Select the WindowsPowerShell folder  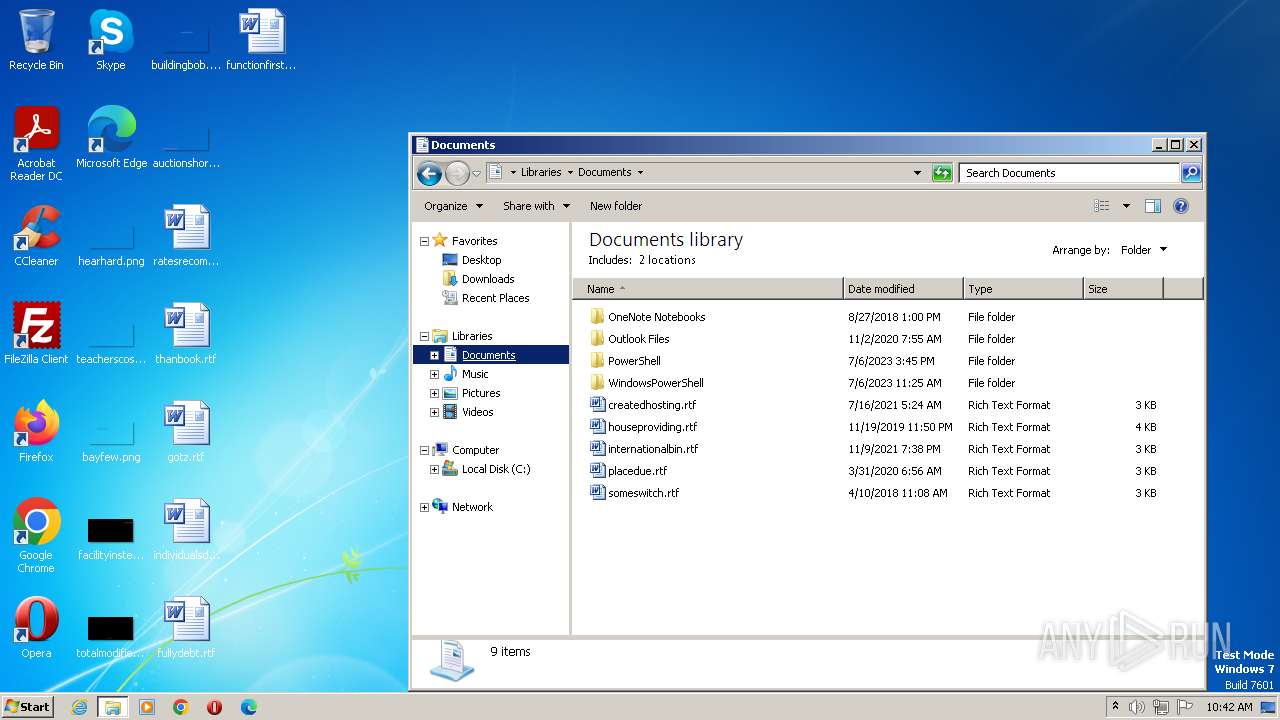[646, 383]
